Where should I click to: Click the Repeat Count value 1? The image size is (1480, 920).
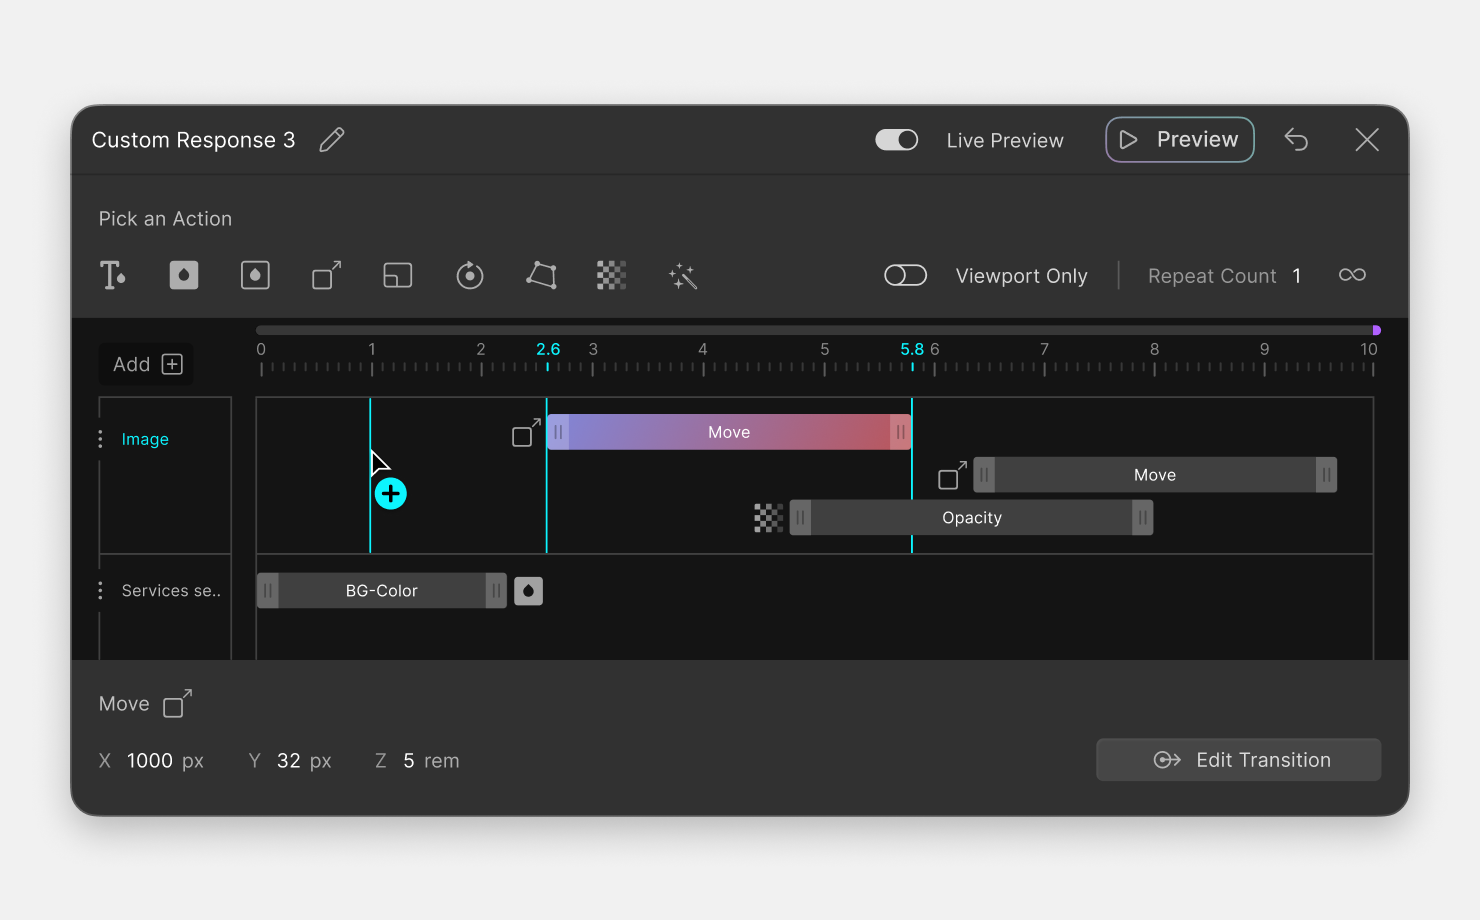tap(1297, 276)
